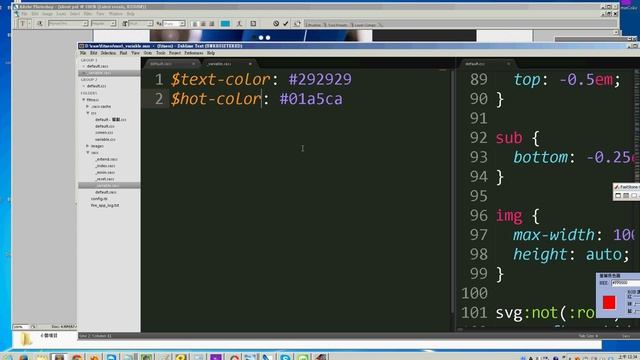Open Sublime Text Project menu
The height and width of the screenshot is (360, 640).
tap(175, 53)
